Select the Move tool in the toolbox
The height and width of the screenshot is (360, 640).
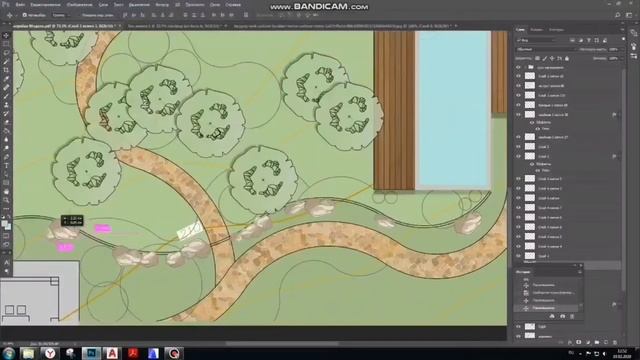click(6, 36)
